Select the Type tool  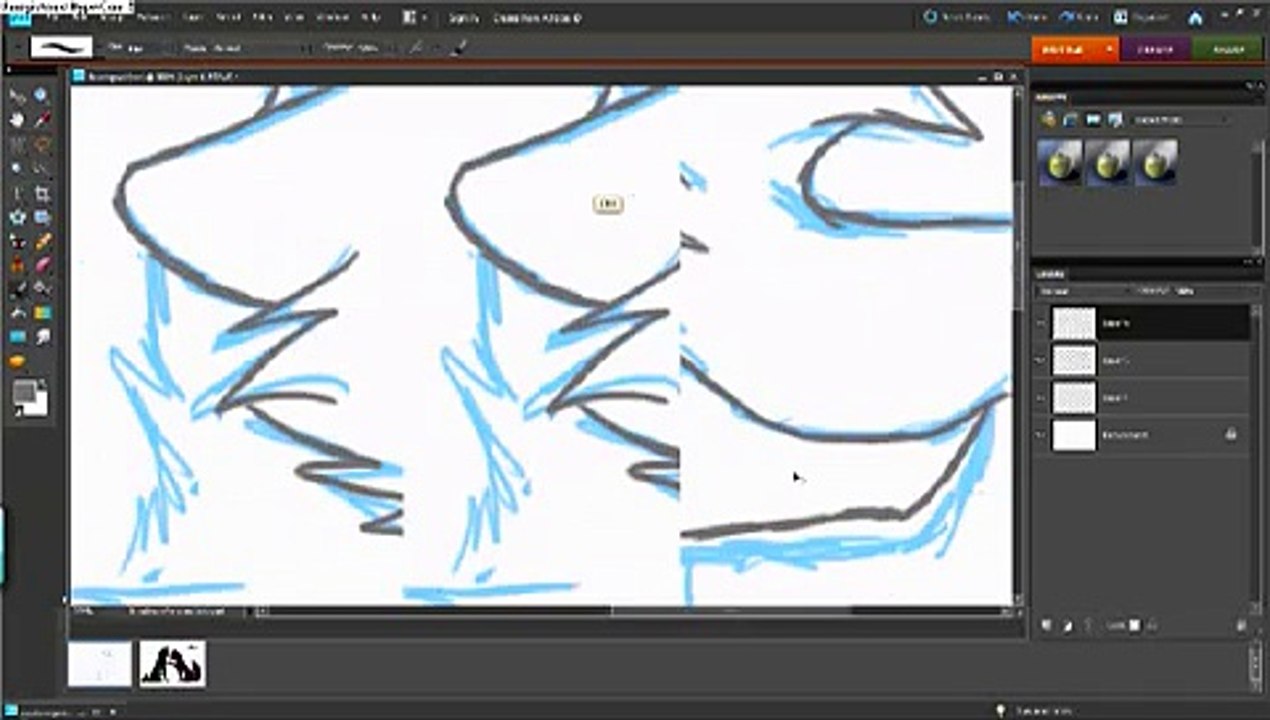[17, 194]
